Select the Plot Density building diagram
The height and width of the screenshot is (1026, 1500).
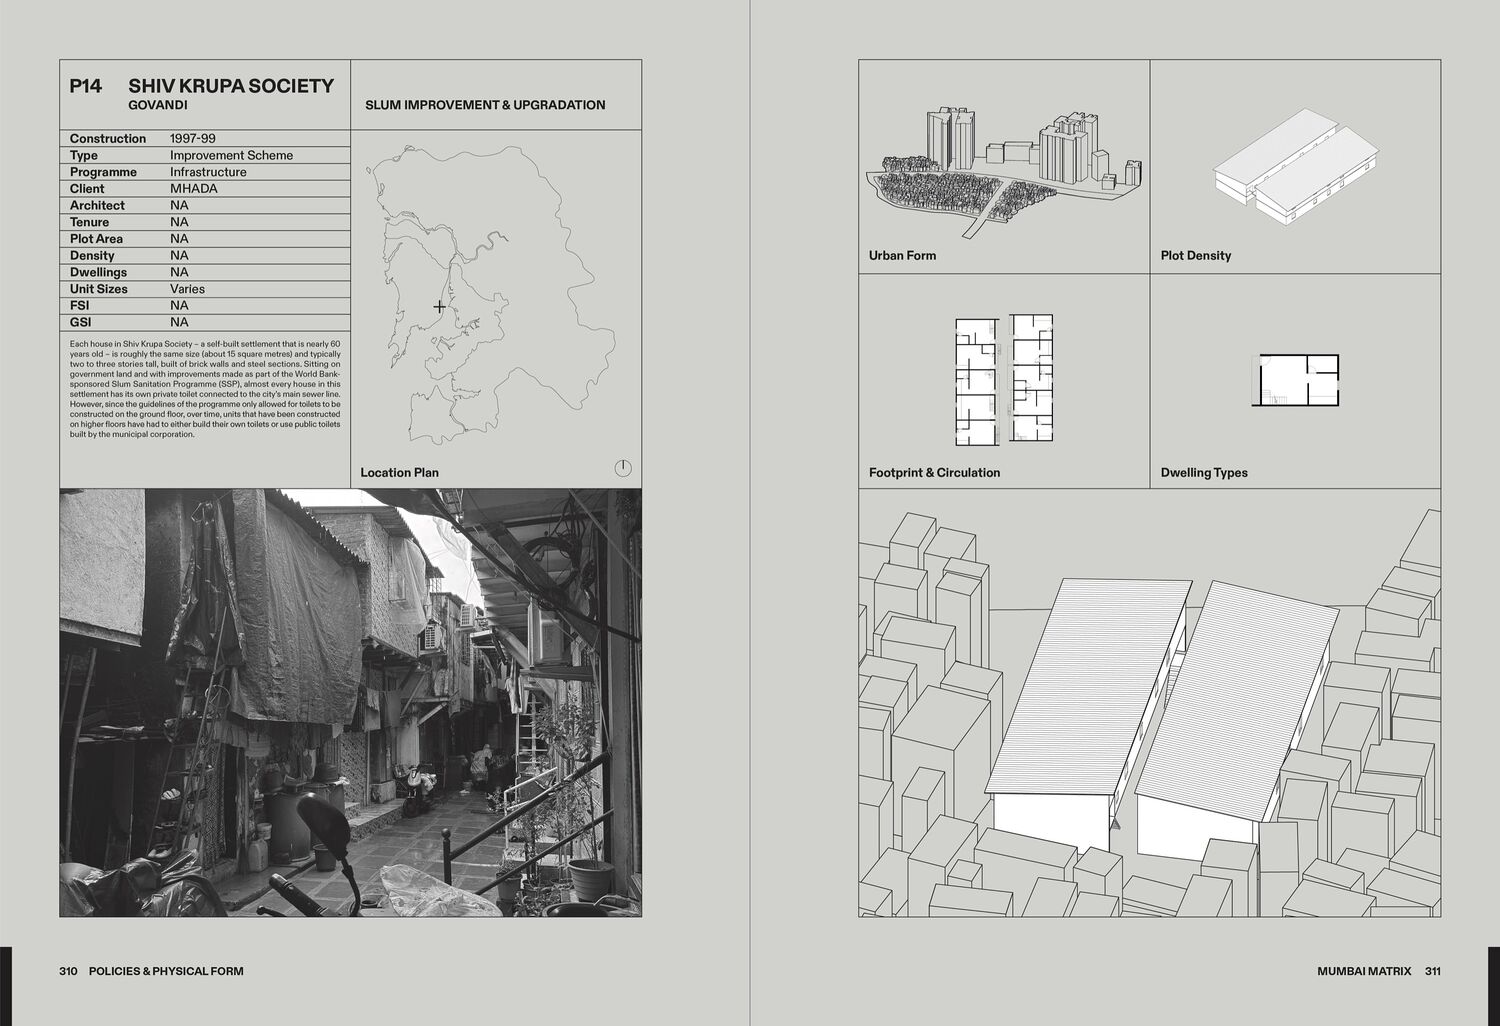coord(1295,165)
